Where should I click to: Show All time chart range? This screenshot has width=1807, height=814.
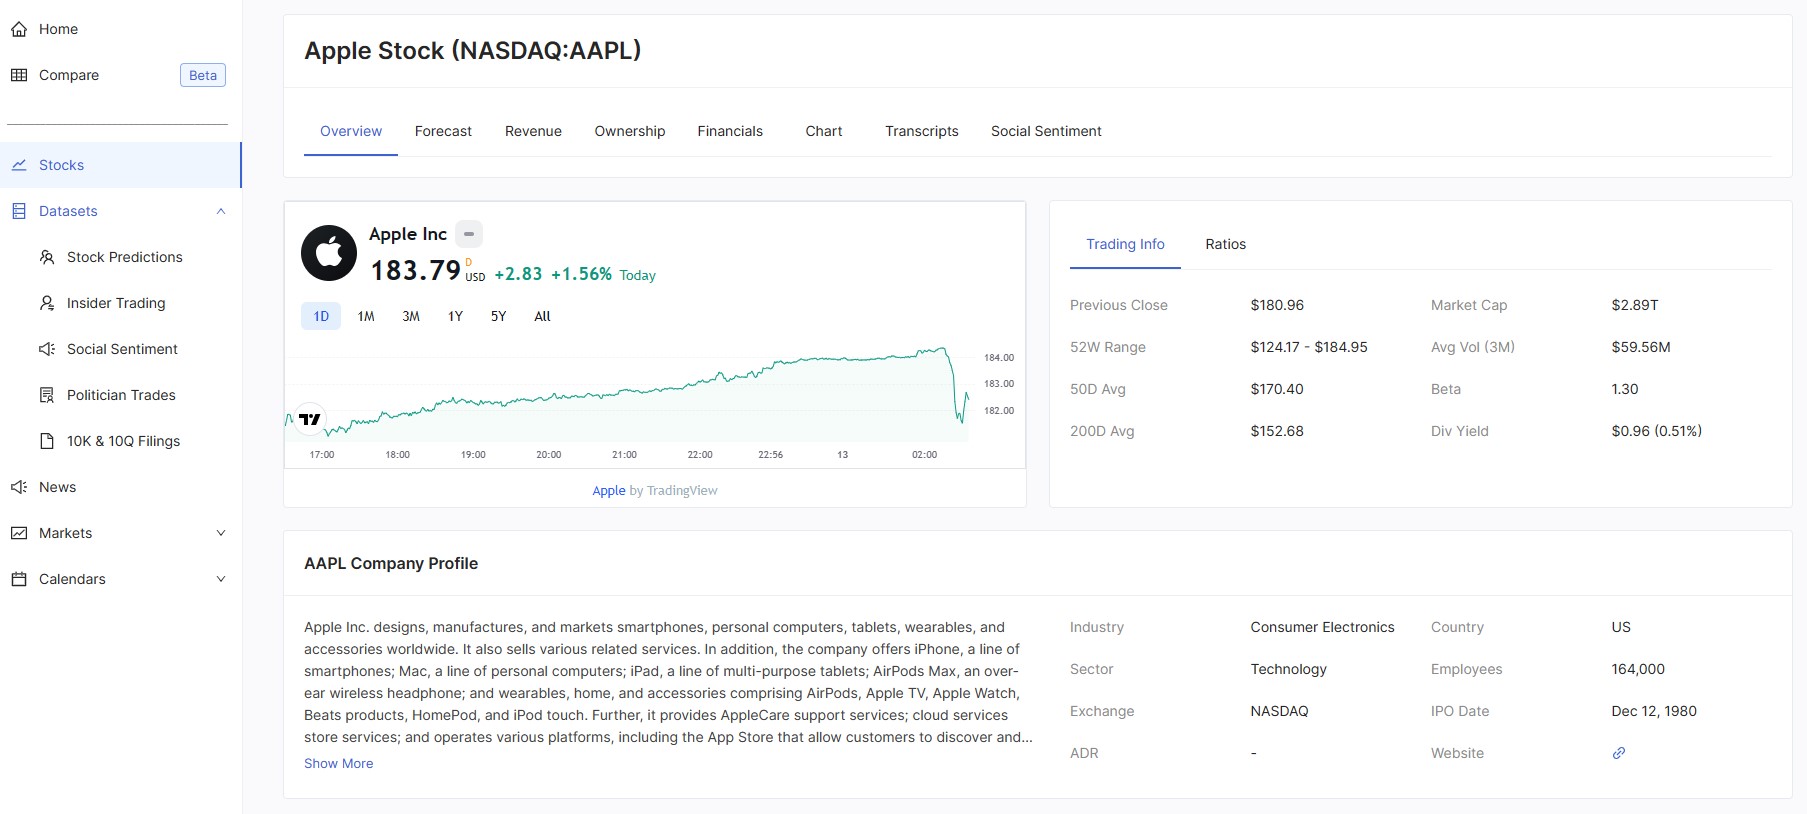[542, 316]
